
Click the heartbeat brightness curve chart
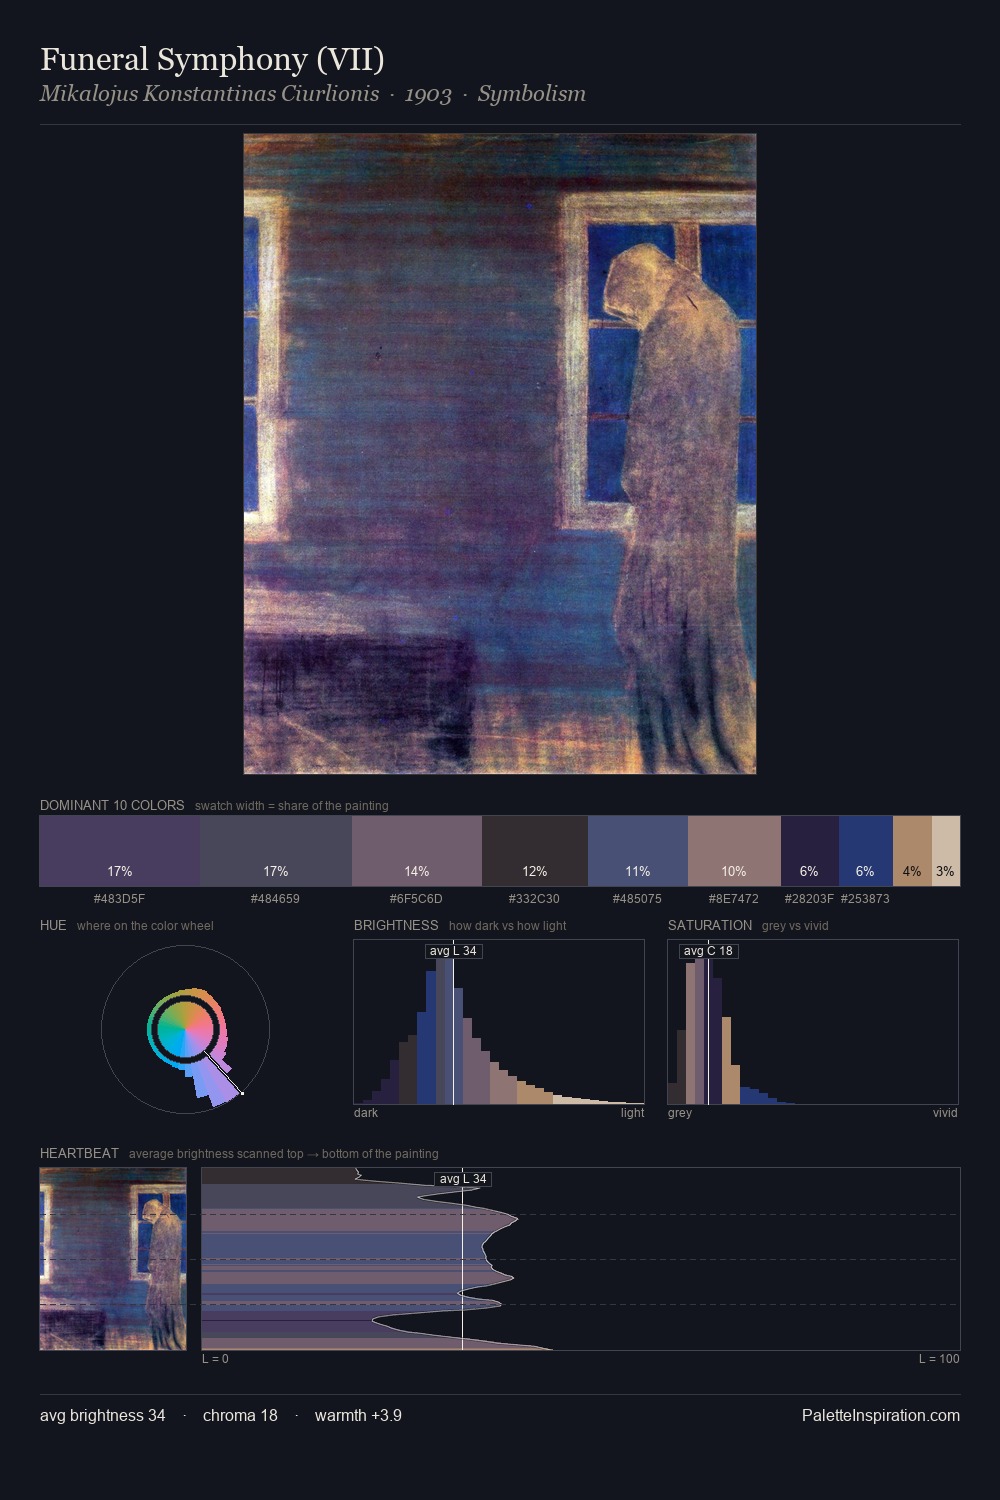click(581, 1259)
